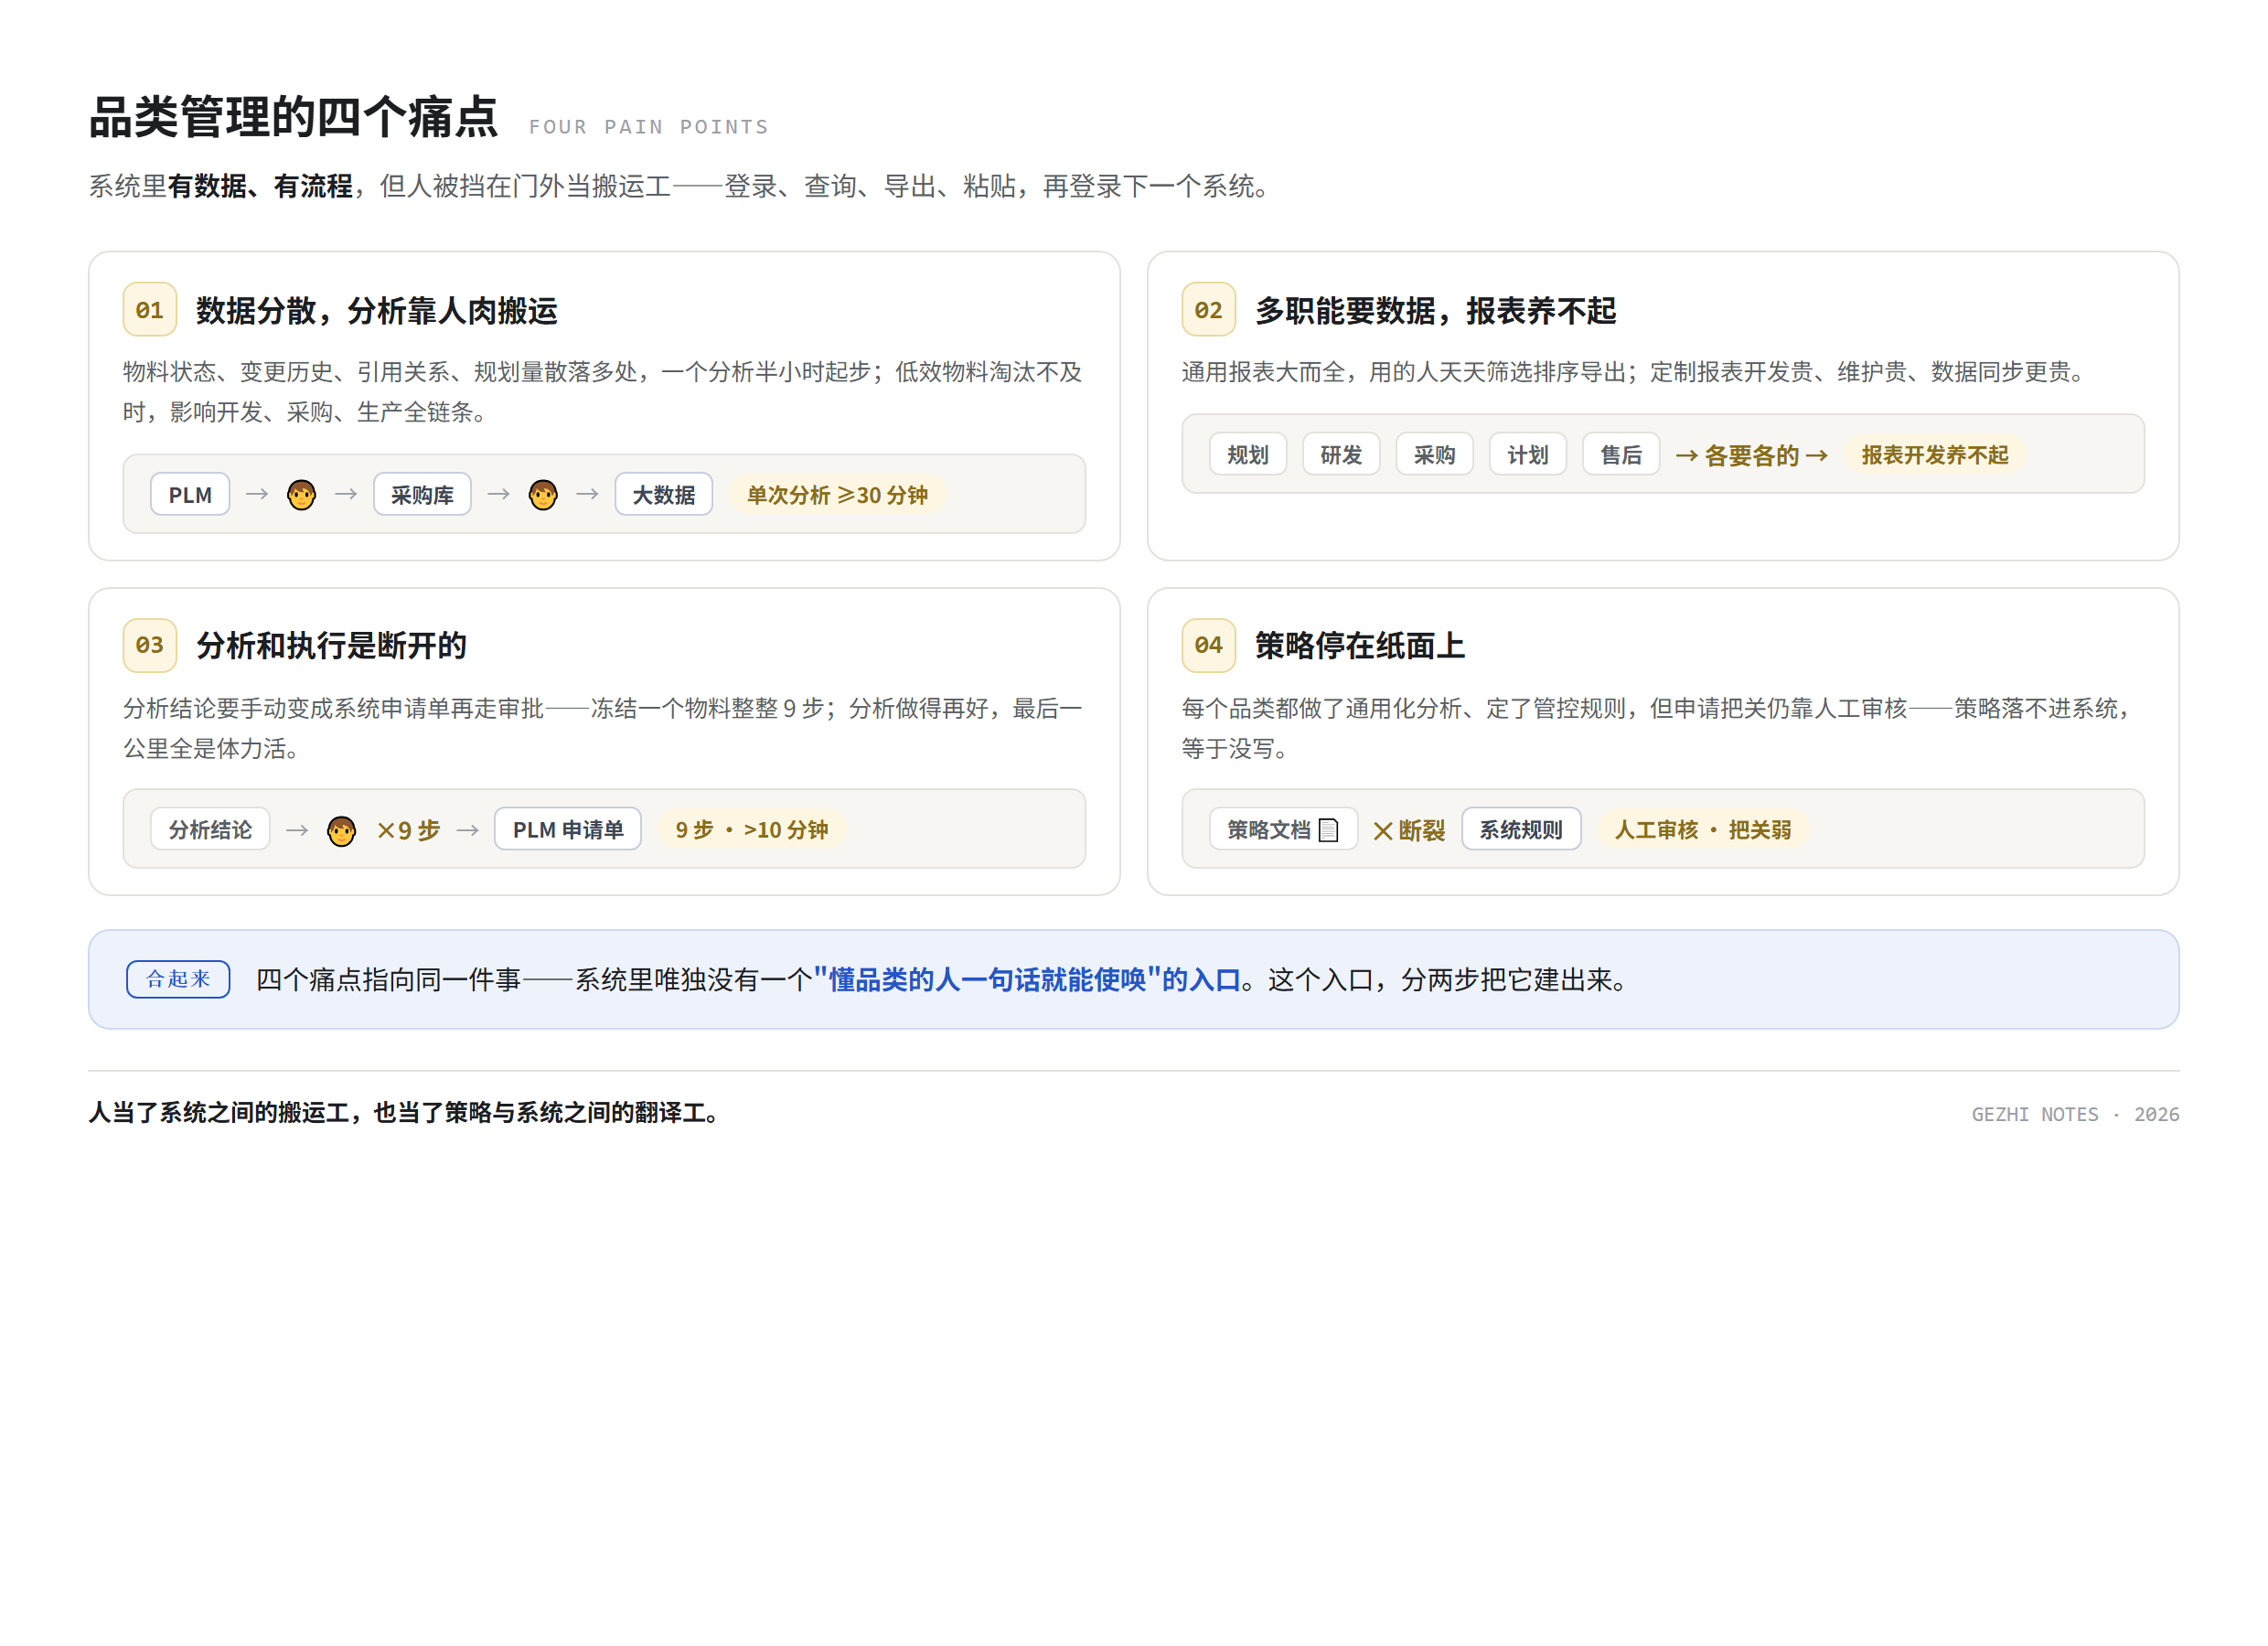Click the X mark before 断裂
This screenshot has height=1646, width=2268.
[1383, 831]
